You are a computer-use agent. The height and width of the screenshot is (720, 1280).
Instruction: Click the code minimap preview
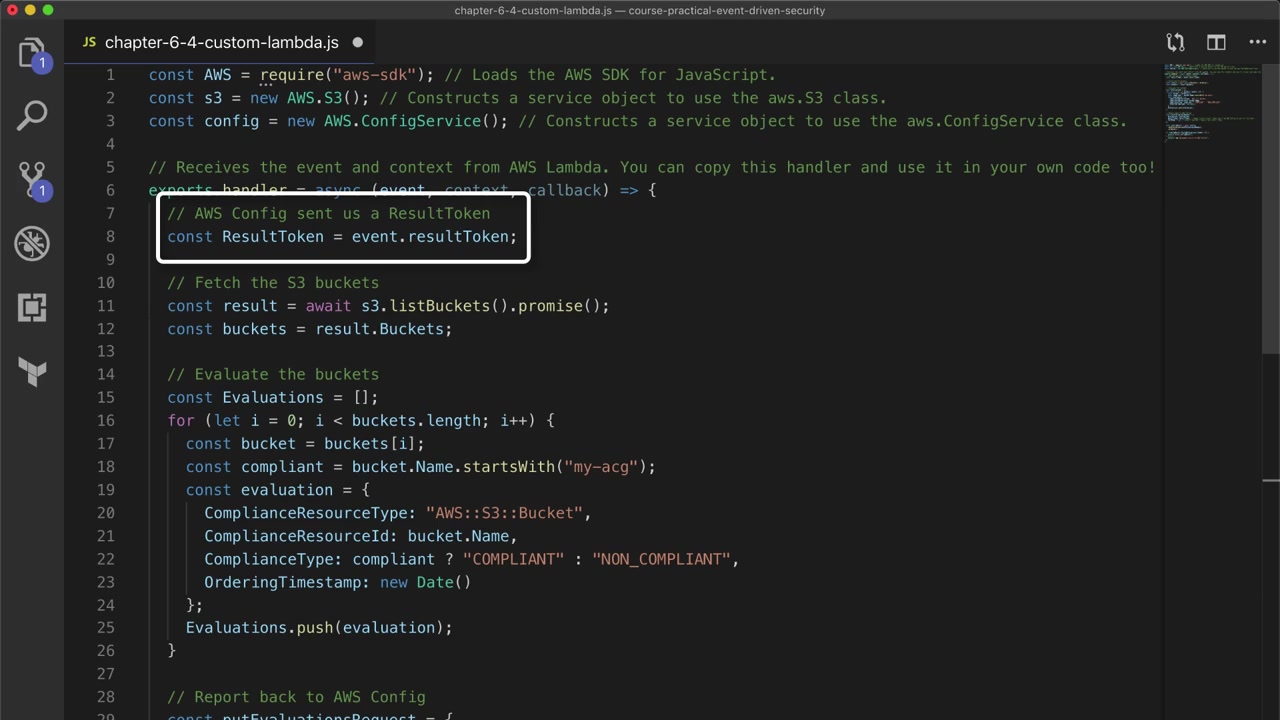pos(1212,103)
